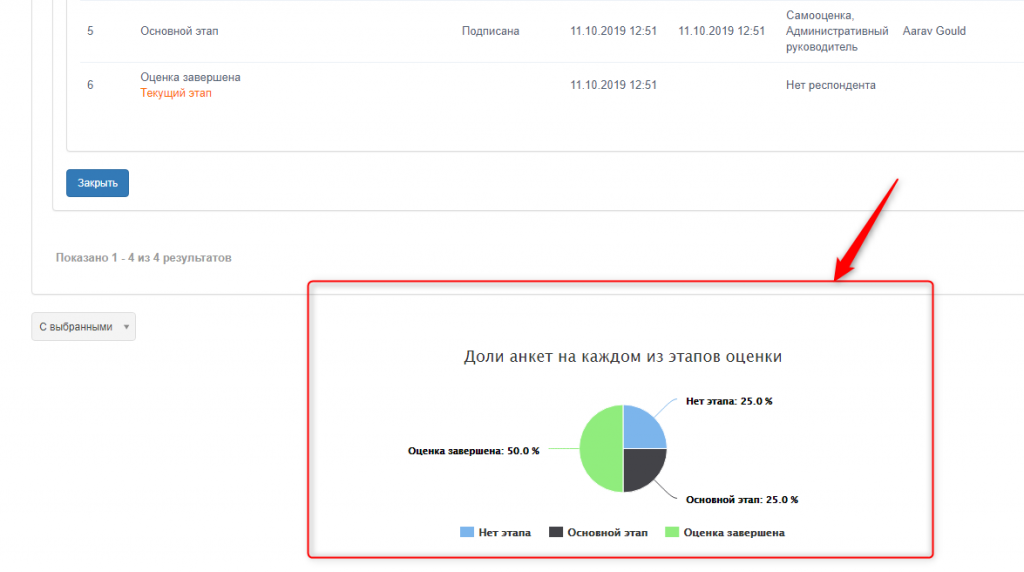Click the blue 'Нет этапа' pie slice
This screenshot has height=572, width=1024.
[642, 427]
